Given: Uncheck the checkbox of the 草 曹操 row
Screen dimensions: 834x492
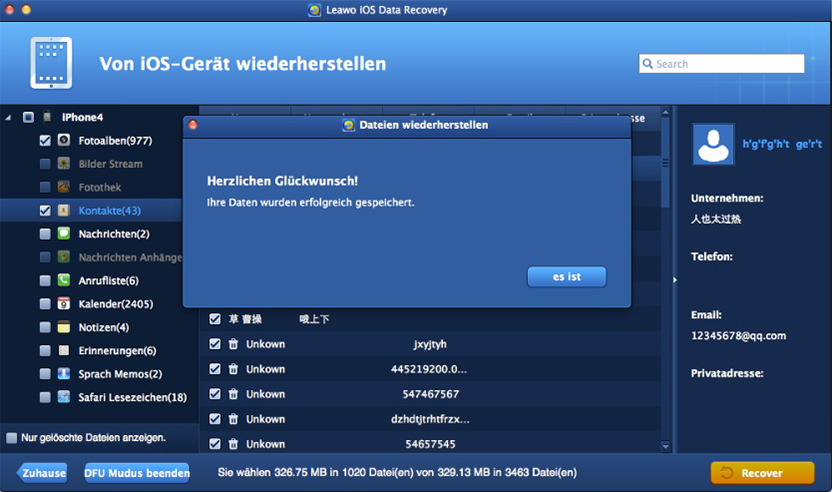Looking at the screenshot, I should 215,319.
